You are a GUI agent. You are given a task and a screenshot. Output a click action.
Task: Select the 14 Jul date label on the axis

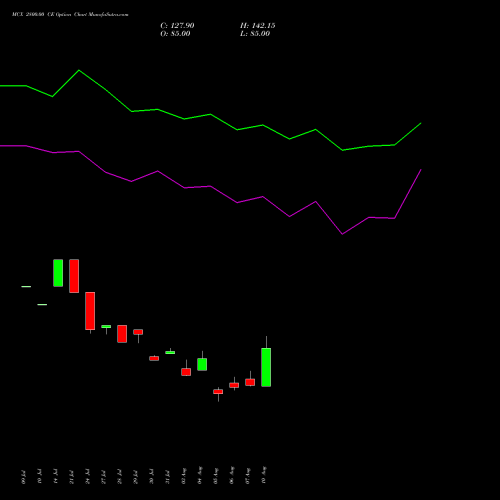coord(55,476)
